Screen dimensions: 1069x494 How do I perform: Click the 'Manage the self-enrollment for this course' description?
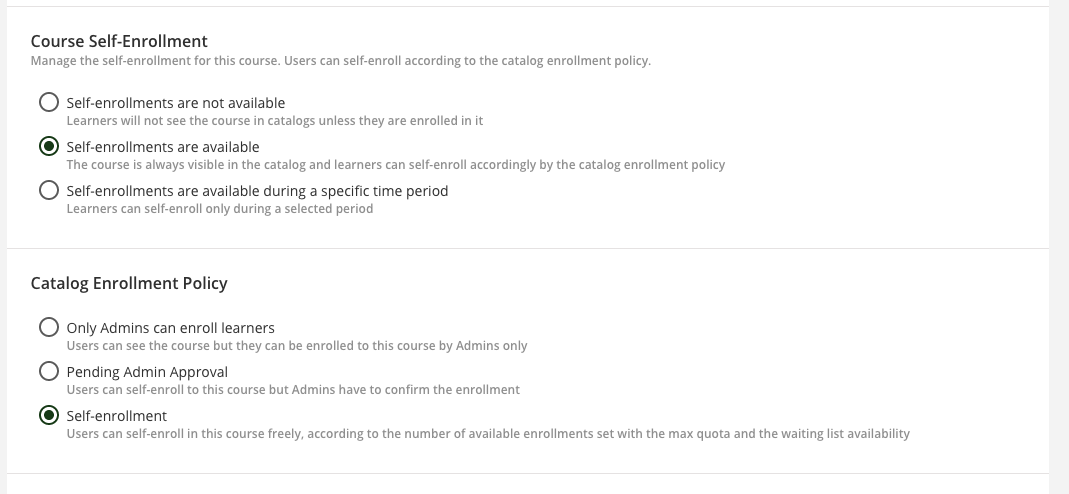click(x=340, y=61)
